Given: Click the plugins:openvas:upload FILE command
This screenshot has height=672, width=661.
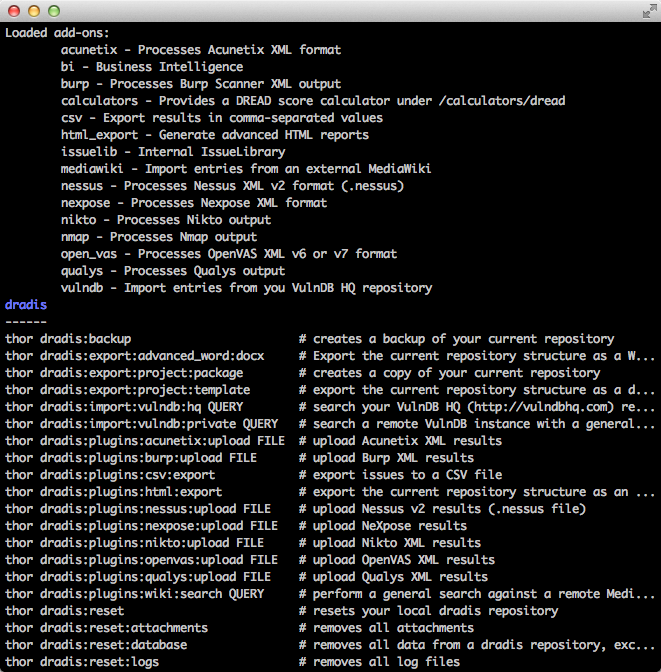Looking at the screenshot, I should [141, 560].
